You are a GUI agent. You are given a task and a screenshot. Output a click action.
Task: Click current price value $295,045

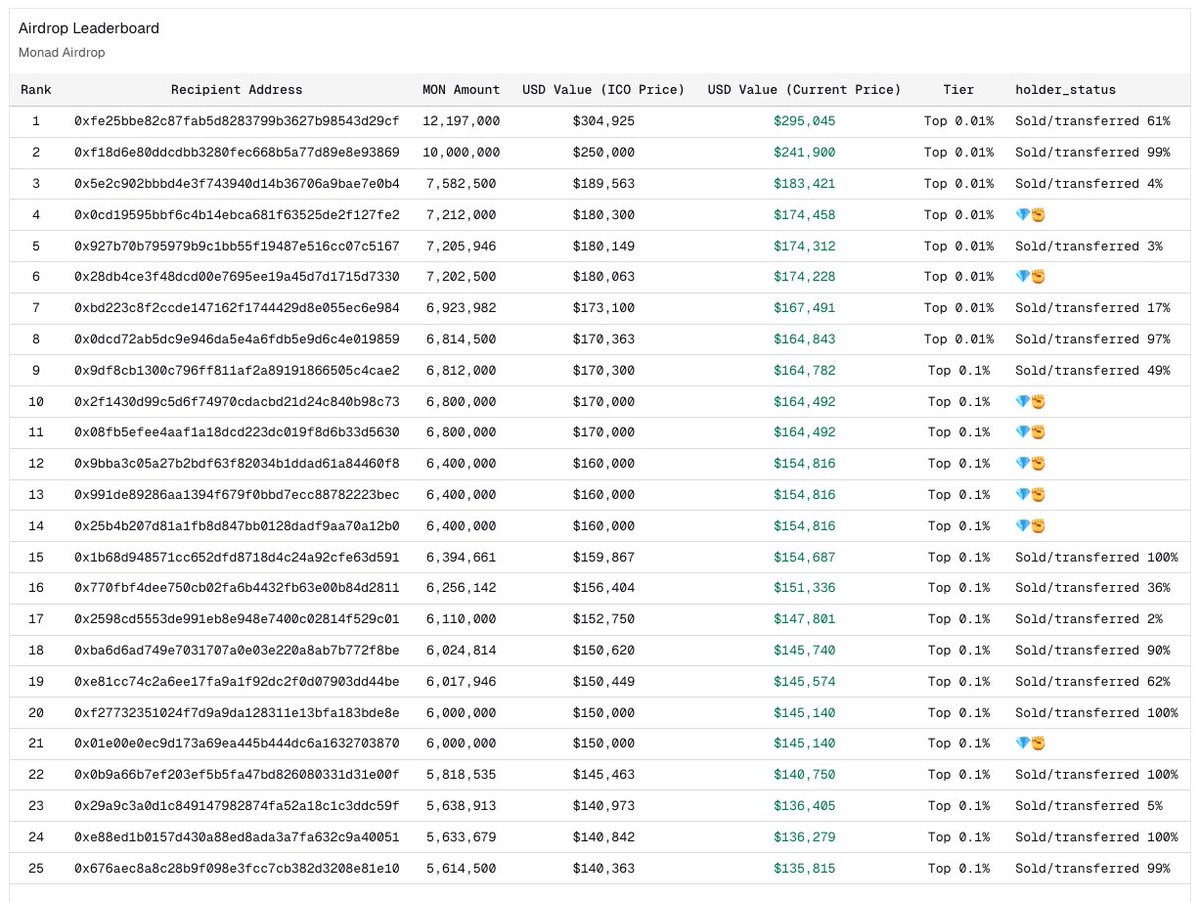(x=804, y=121)
